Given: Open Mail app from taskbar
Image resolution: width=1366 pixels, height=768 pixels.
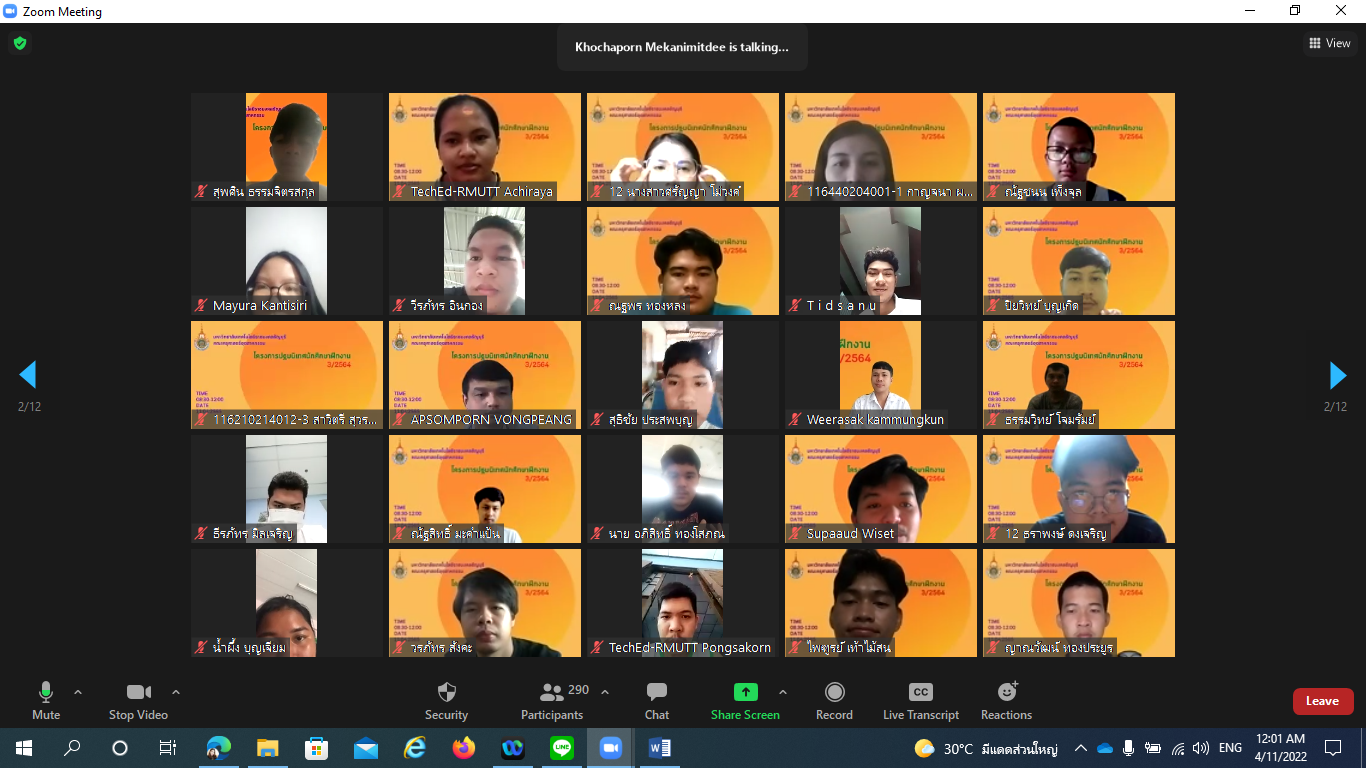Looking at the screenshot, I should point(365,748).
